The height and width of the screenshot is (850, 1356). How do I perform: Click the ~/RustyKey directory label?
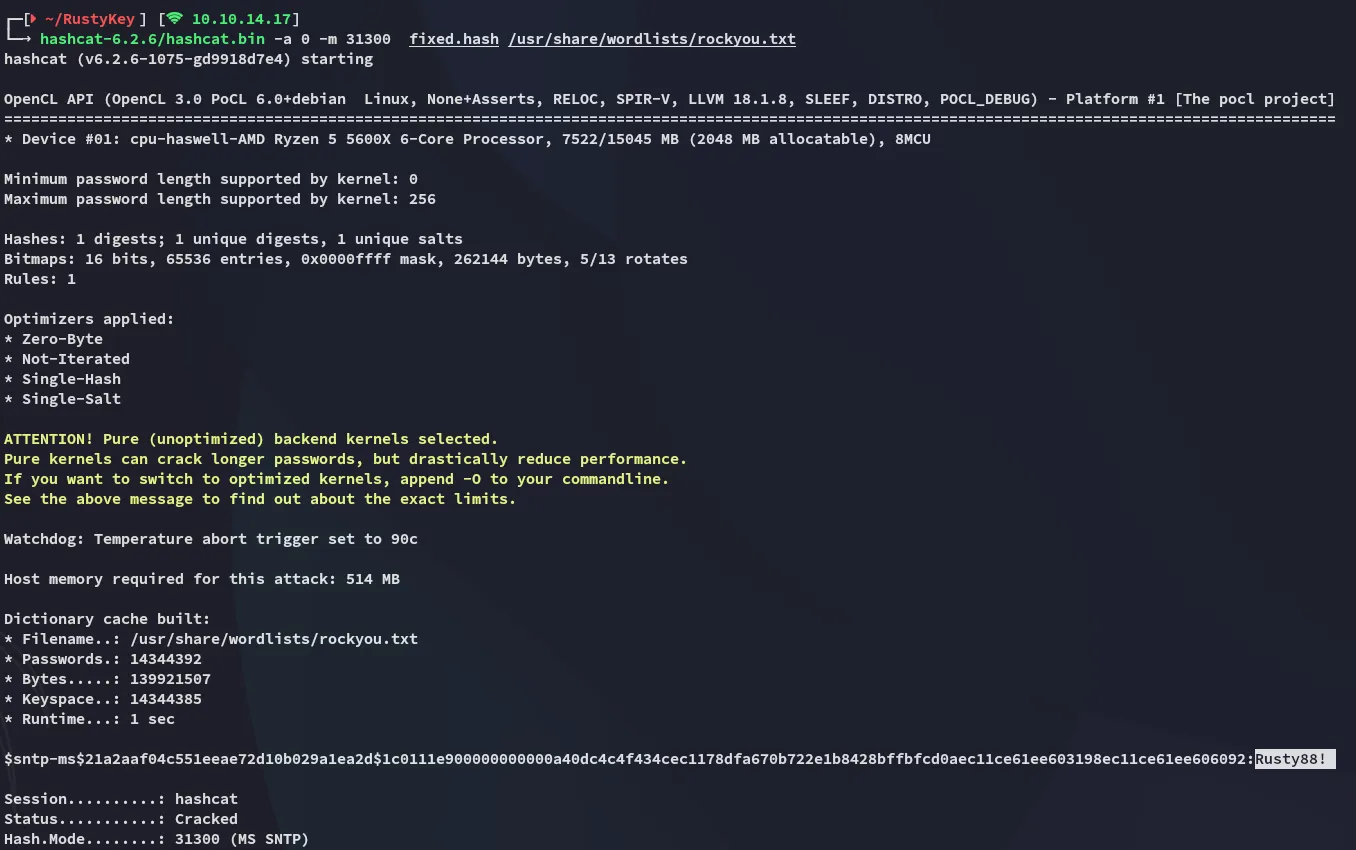(x=90, y=19)
